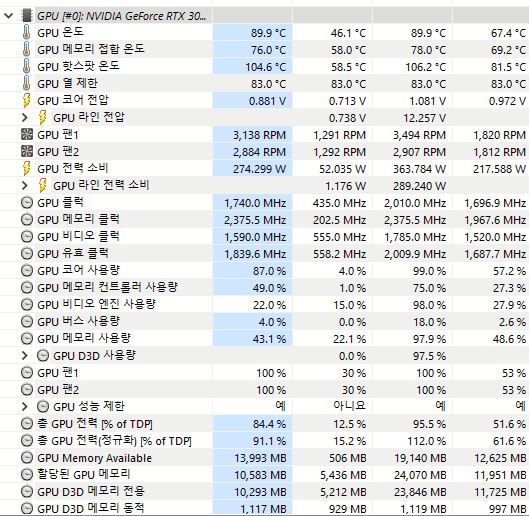Click the 총 GPU 전력 [% of TDP] label
The width and height of the screenshot is (529, 516).
click(95, 424)
